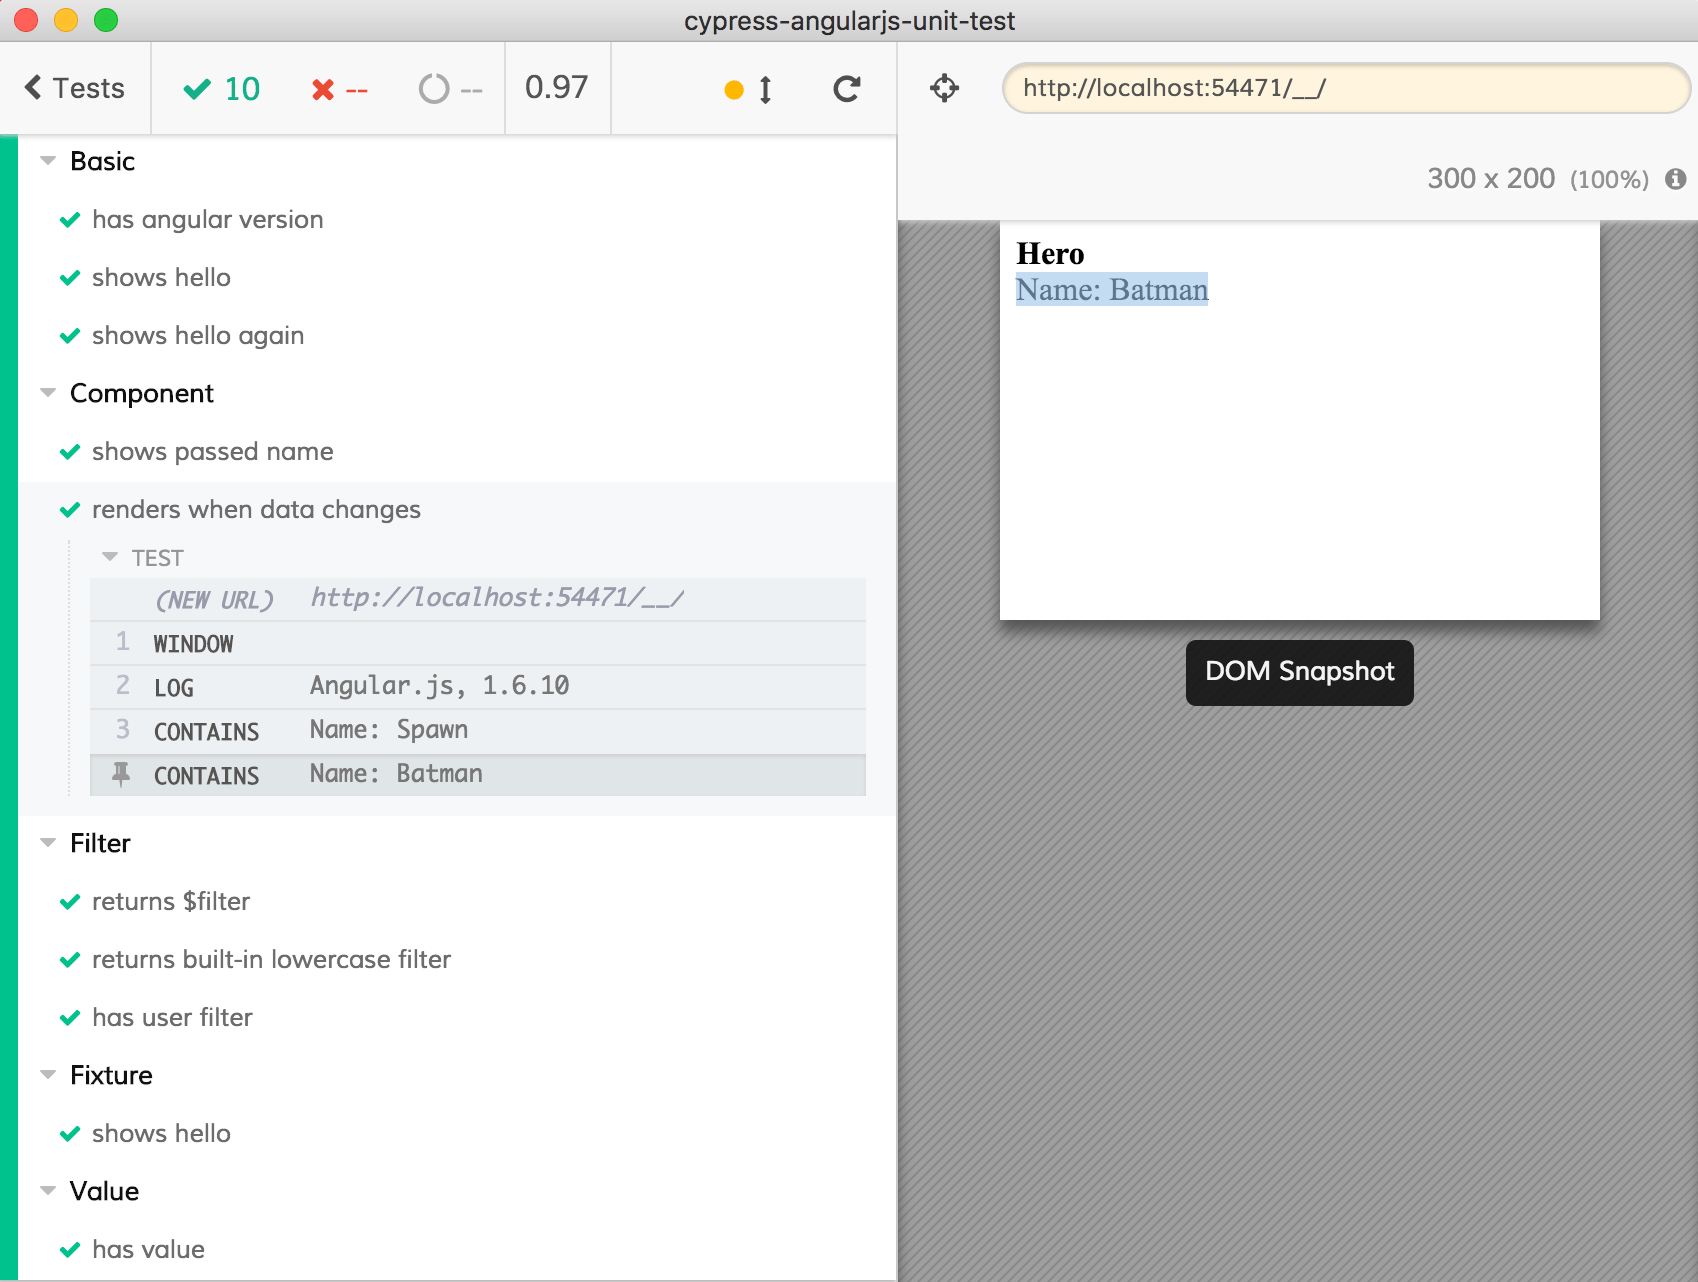Click the checkmark beside 'has angular version'
Screen dimensions: 1698x1282
pos(70,219)
